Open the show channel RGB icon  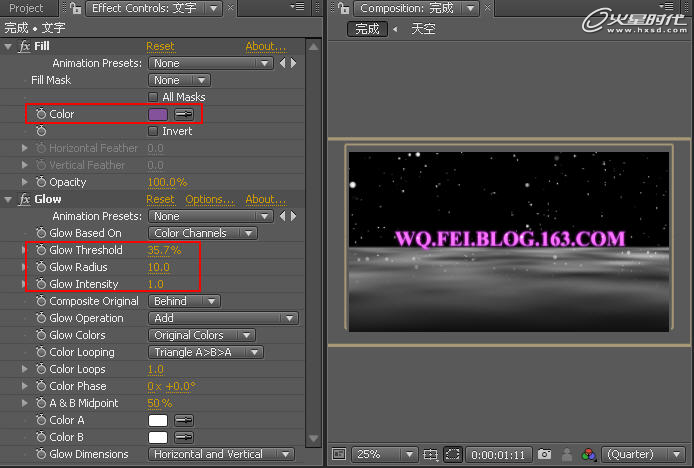coord(589,454)
